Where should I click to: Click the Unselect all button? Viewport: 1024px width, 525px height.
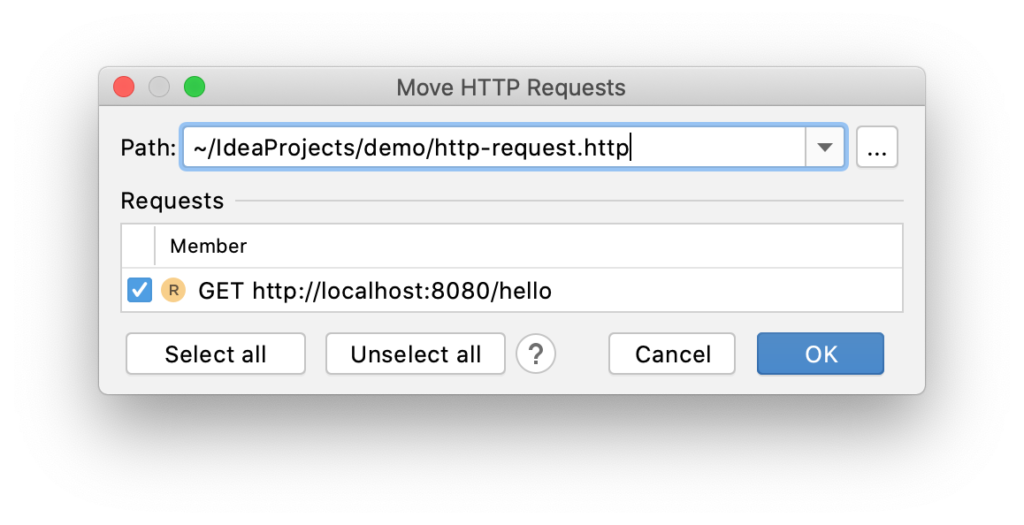[x=415, y=354]
